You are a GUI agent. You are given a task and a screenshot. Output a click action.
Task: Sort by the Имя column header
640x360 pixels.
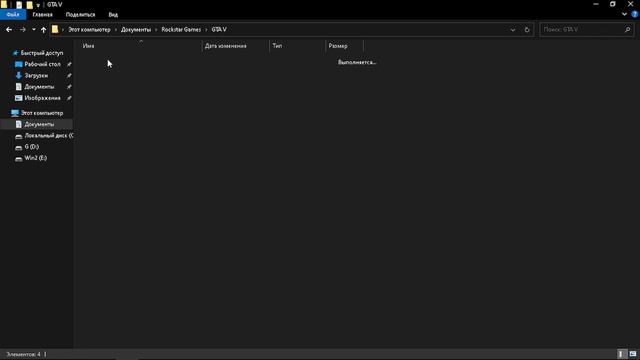[x=88, y=46]
